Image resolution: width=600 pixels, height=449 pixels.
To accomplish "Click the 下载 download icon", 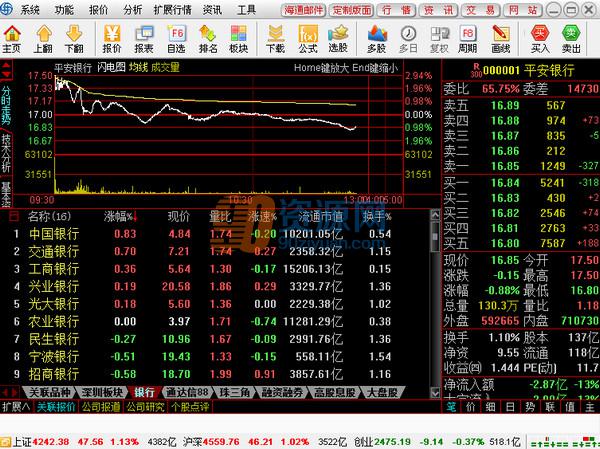I will tap(275, 39).
